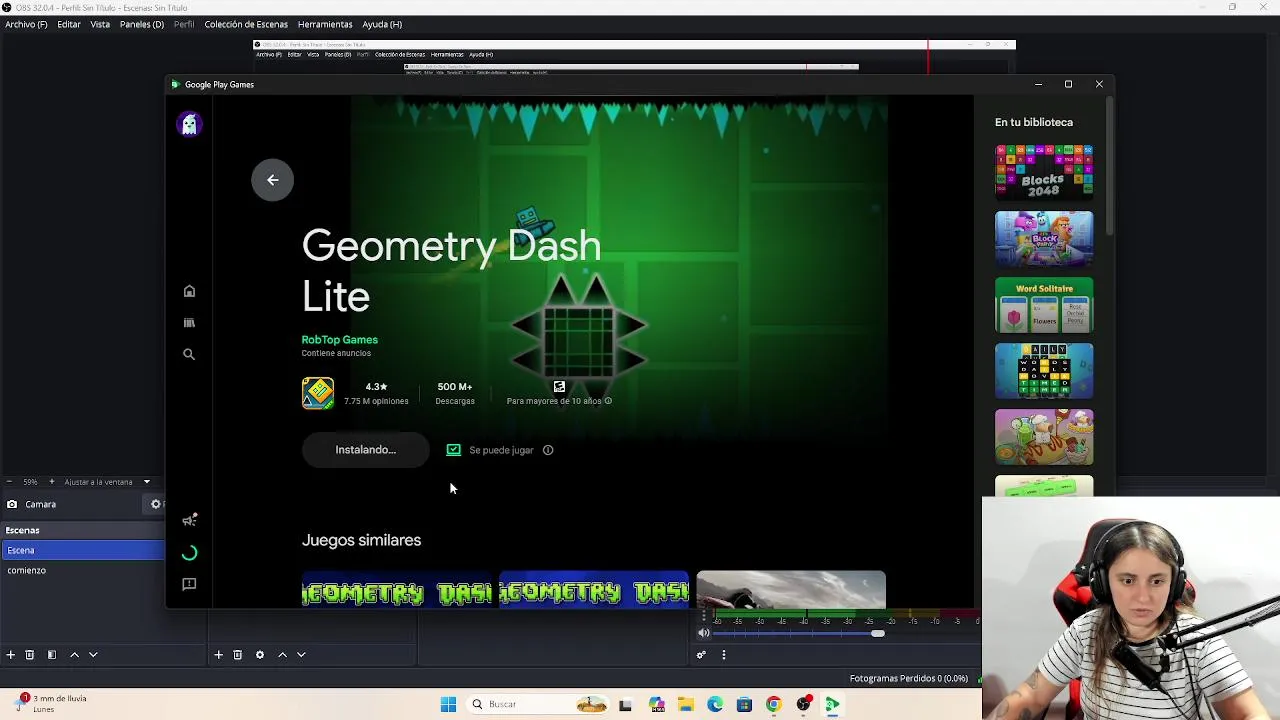
Task: Click the Instalando... button
Action: click(x=366, y=450)
